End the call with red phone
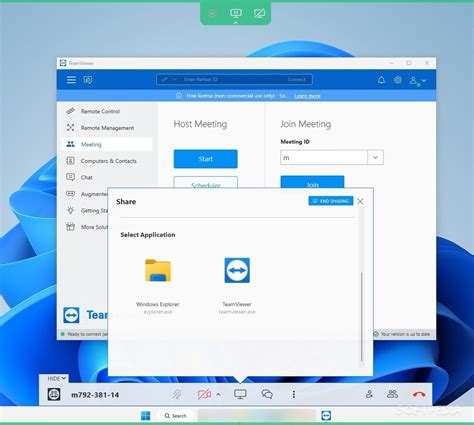The image size is (474, 425). click(x=419, y=394)
